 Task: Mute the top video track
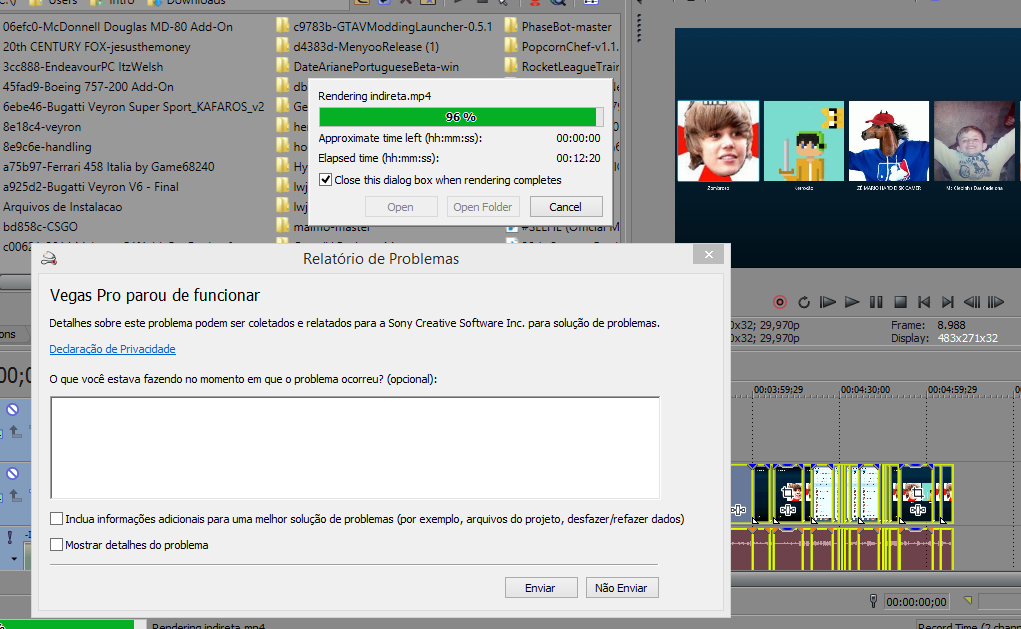(x=12, y=410)
